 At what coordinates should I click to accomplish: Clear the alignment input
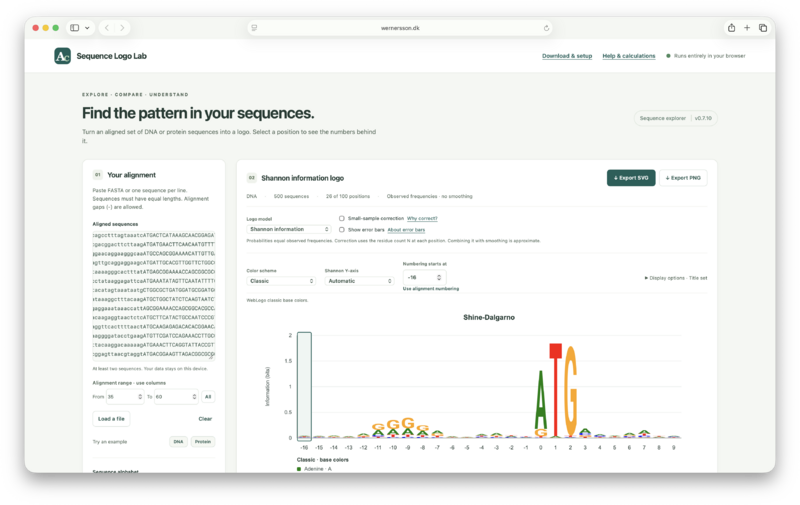[x=205, y=419]
